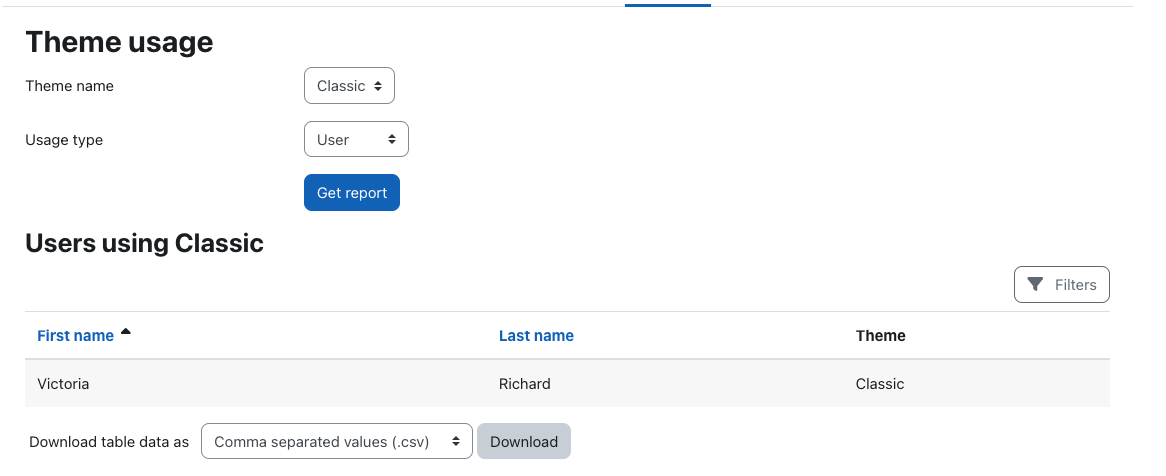Select the Victoria cell in the table
Screen dimensions: 1166x476
pos(63,384)
